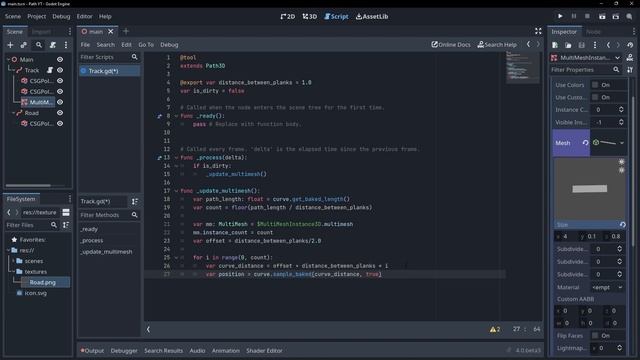Open the Material dropdown showing empty
Screen dimensions: 640x360
[x=607, y=287]
